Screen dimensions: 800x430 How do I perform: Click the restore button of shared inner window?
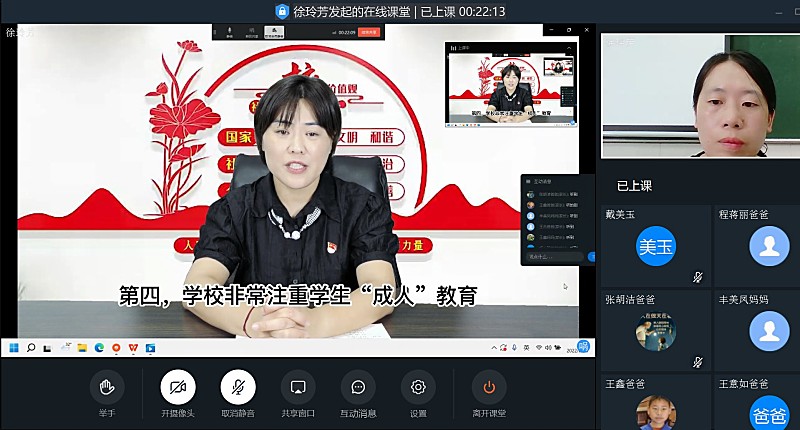(569, 30)
